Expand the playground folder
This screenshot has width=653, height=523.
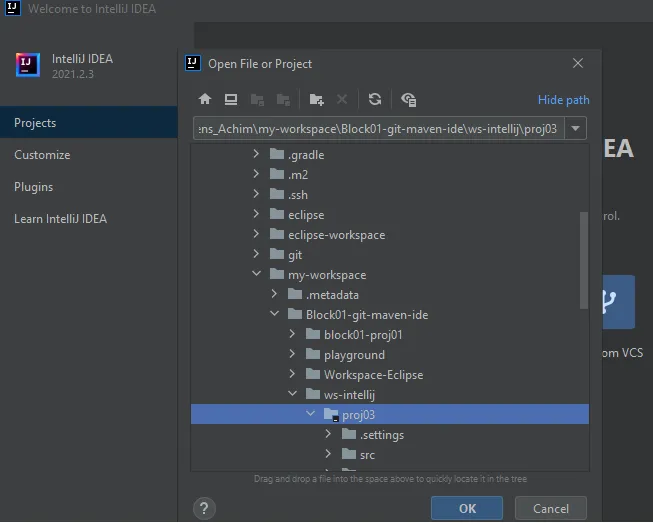(x=292, y=354)
